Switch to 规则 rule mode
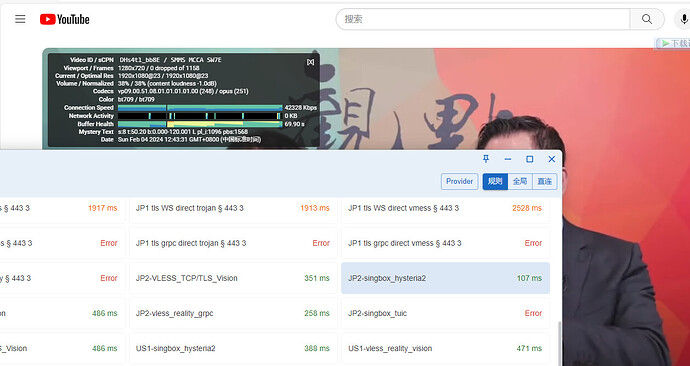The width and height of the screenshot is (690, 366). click(x=495, y=181)
